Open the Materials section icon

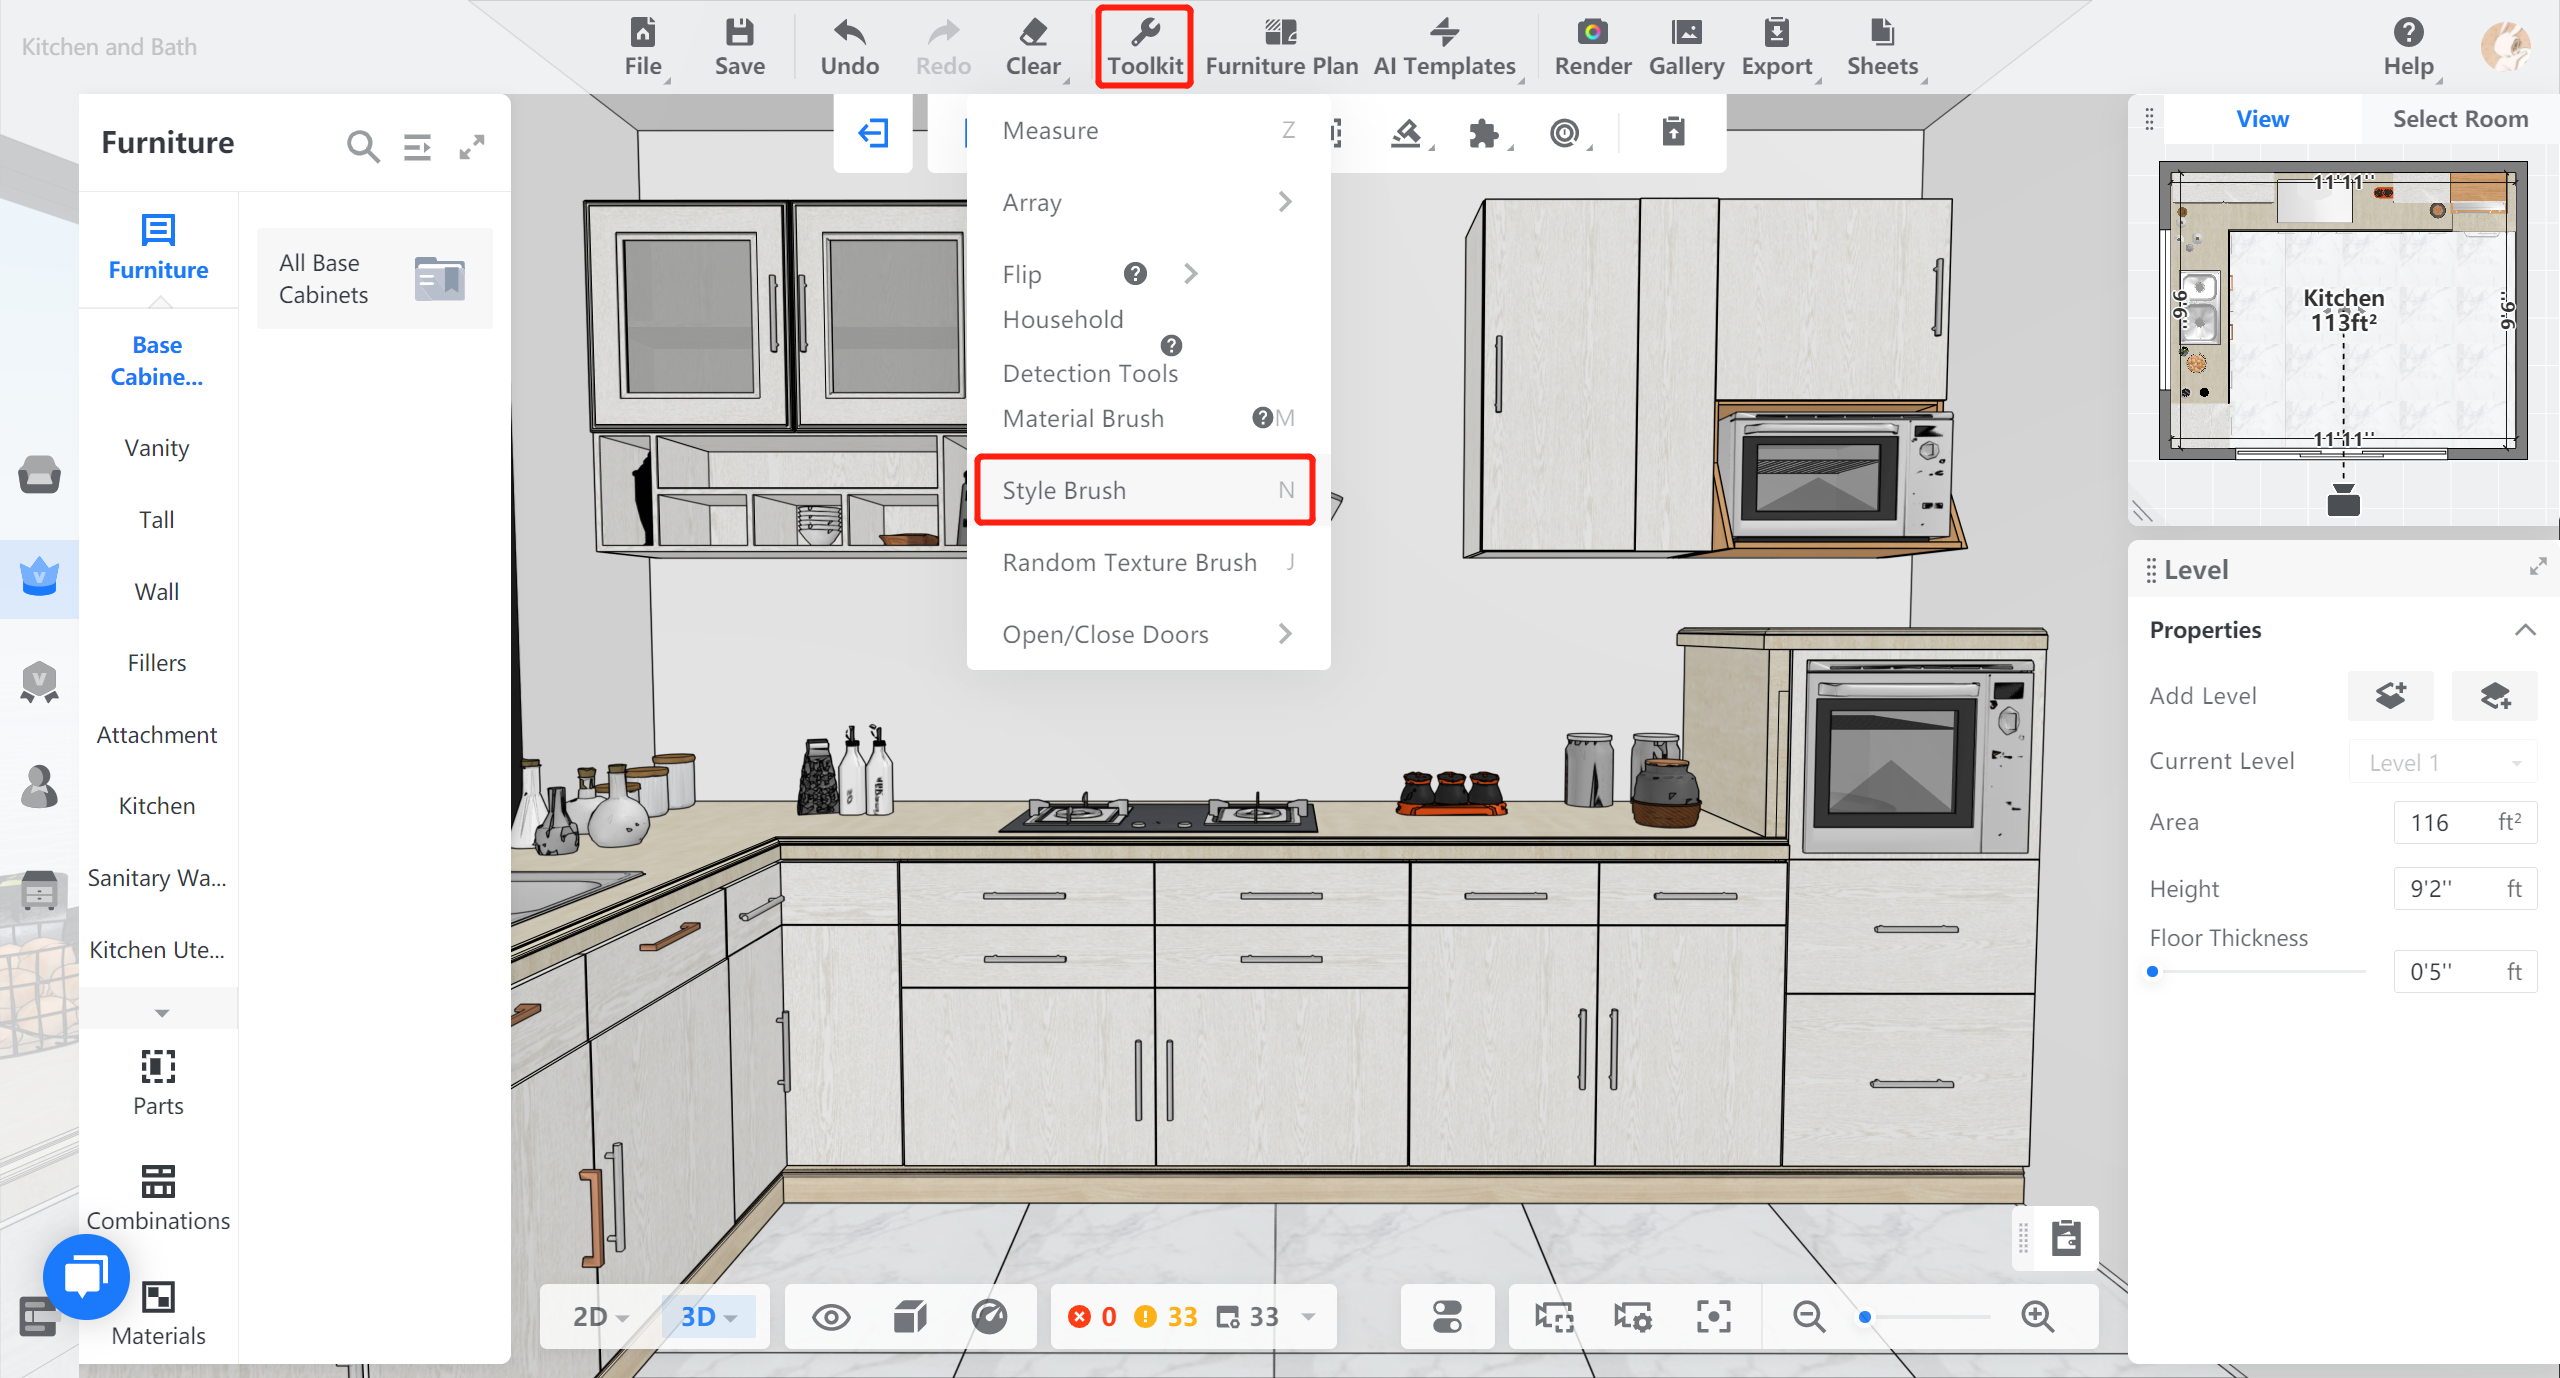pyautogui.click(x=158, y=1297)
